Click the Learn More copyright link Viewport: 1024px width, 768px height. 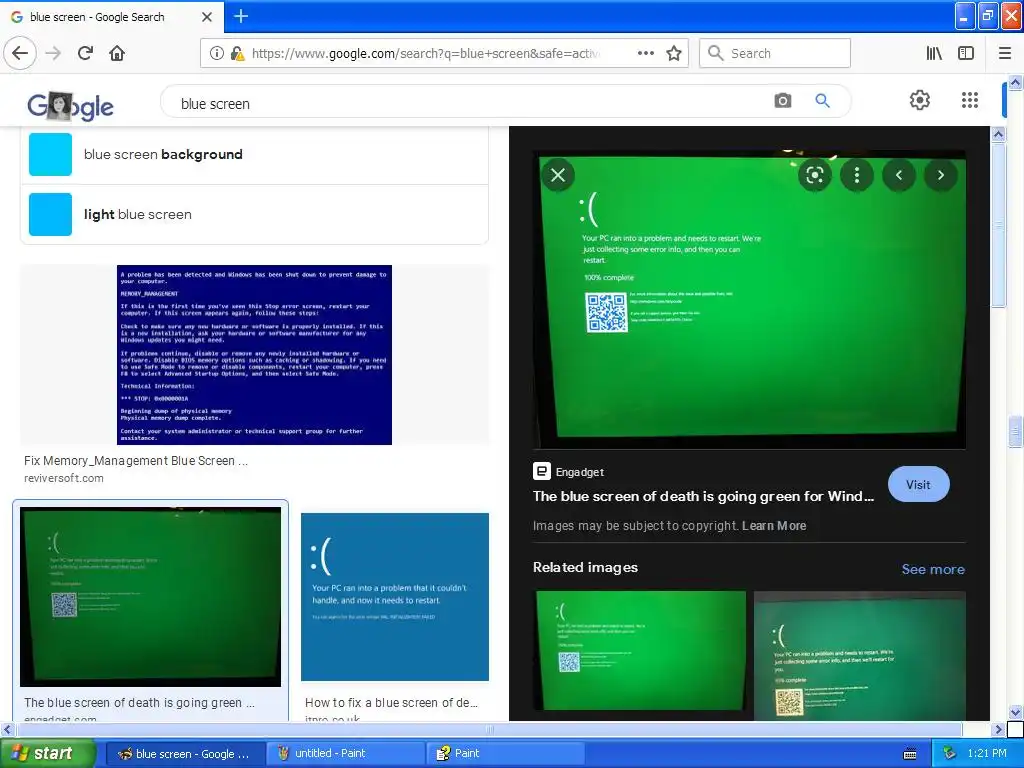[x=774, y=526]
